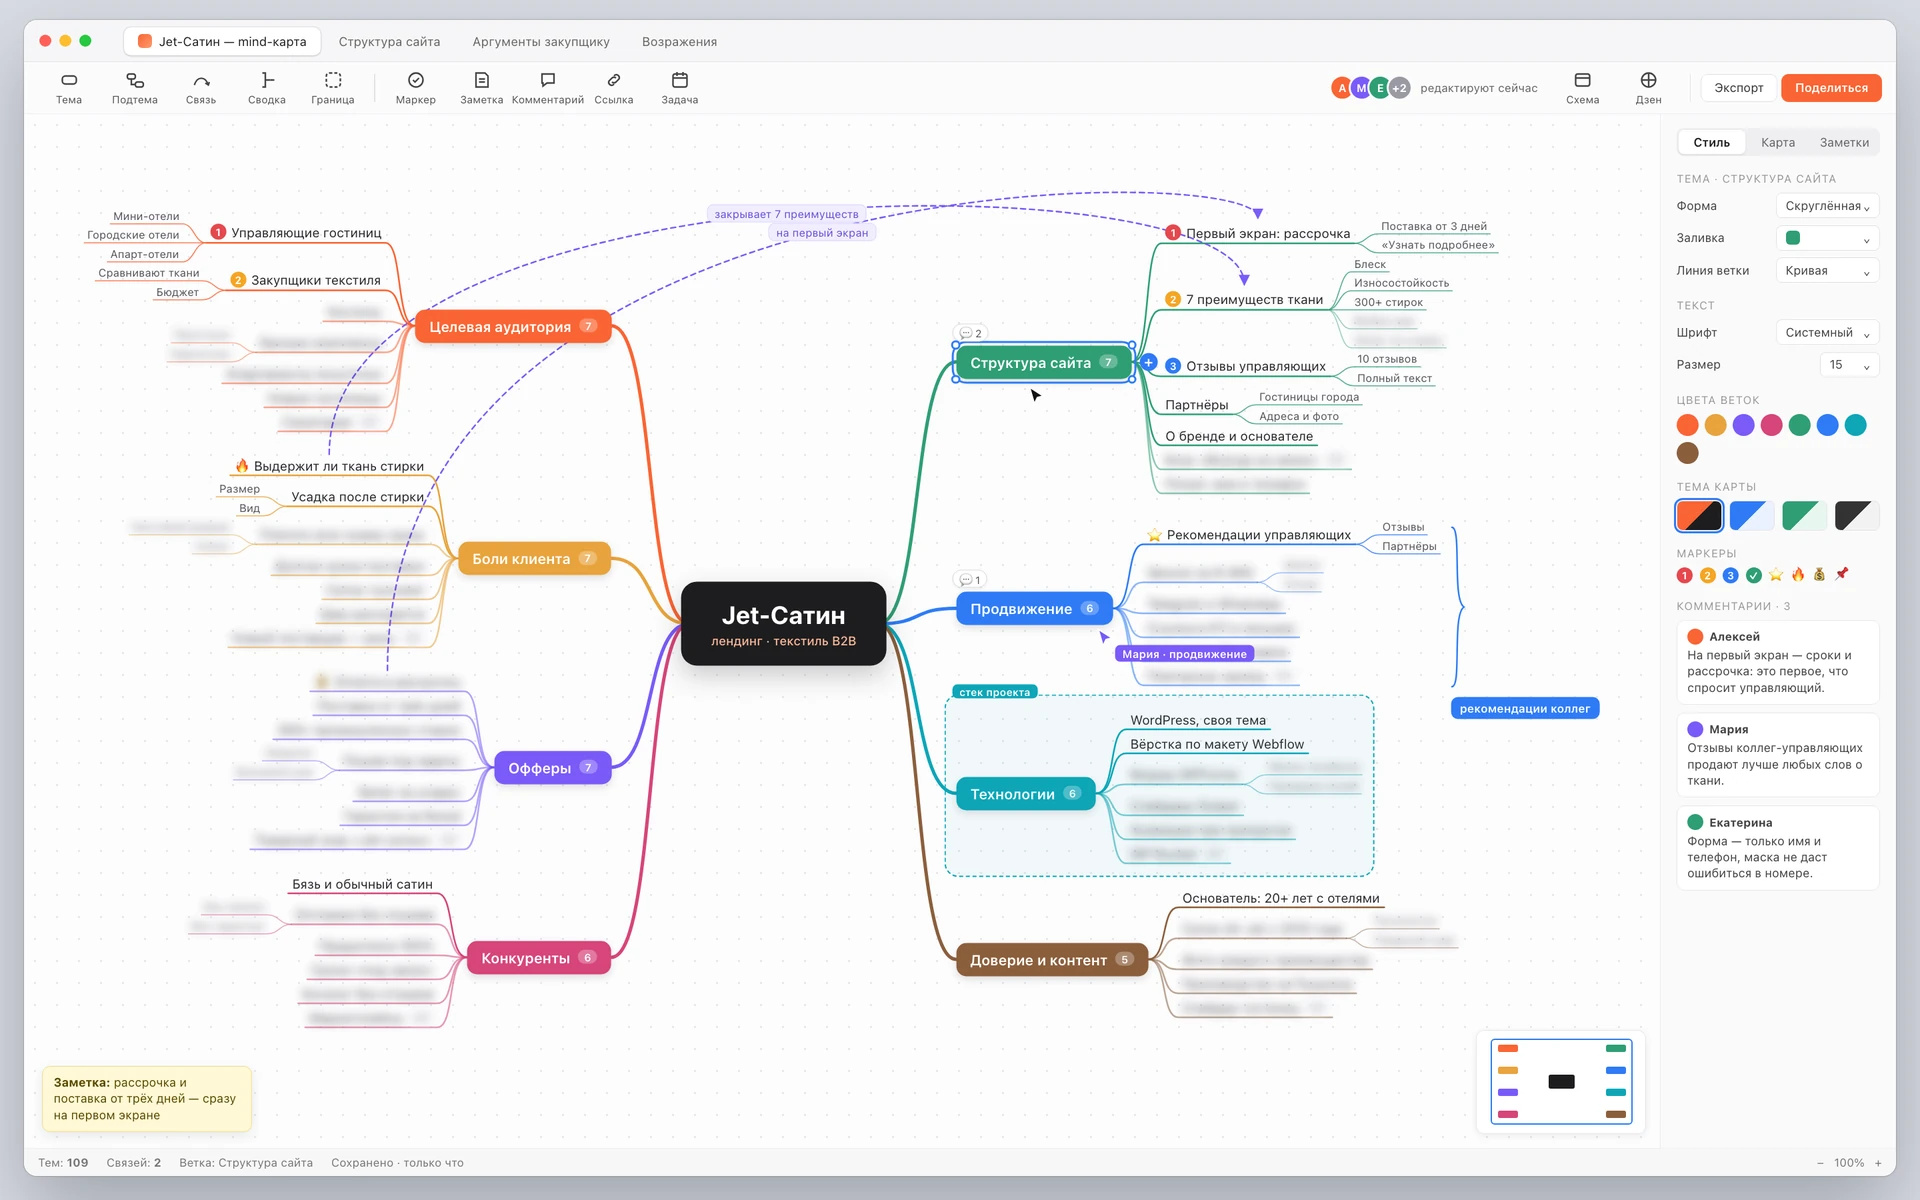Open the Шрифт font dropdown
The image size is (1920, 1200).
coord(1827,333)
